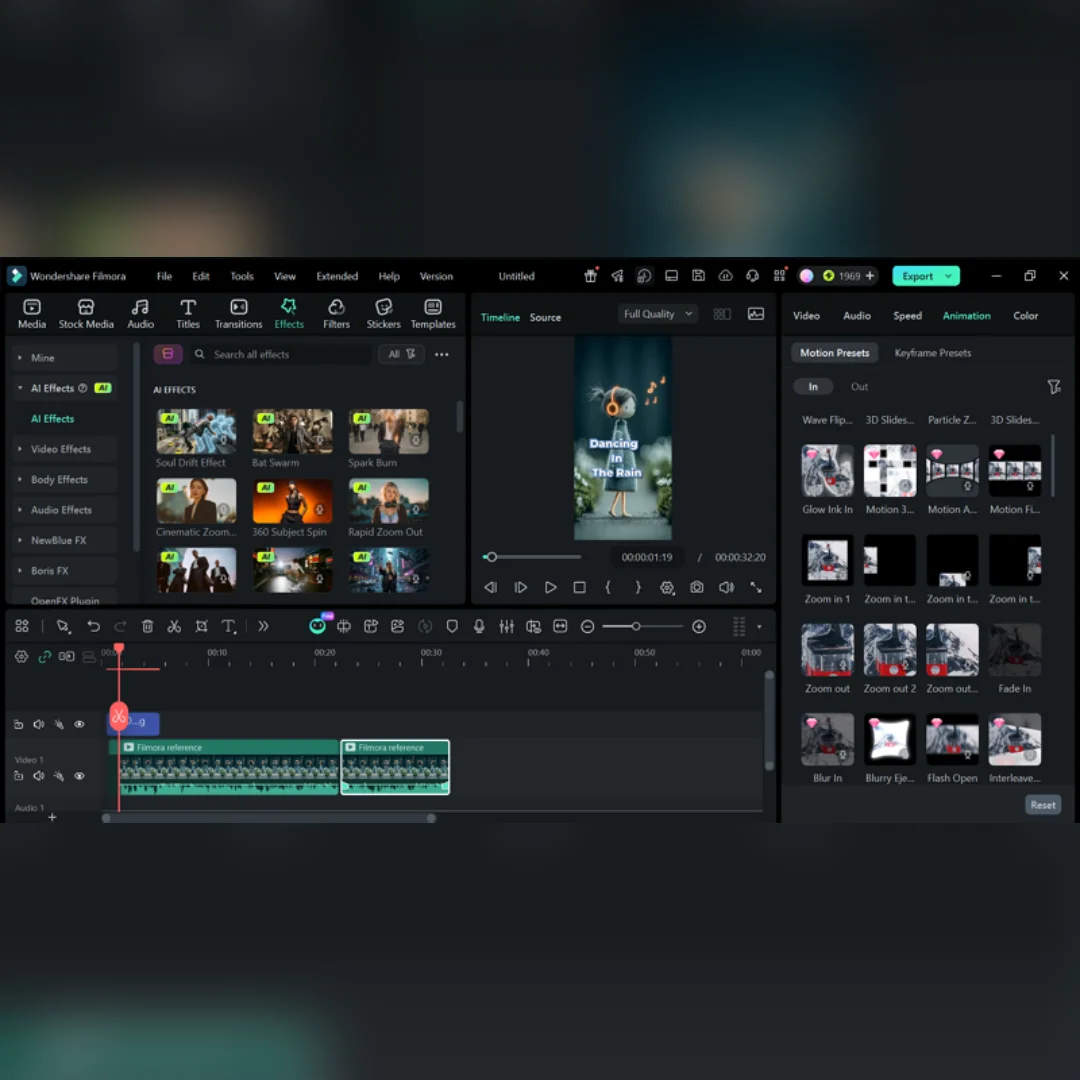Select the Out motion preset toggle
Image resolution: width=1080 pixels, height=1080 pixels.
pyautogui.click(x=859, y=386)
